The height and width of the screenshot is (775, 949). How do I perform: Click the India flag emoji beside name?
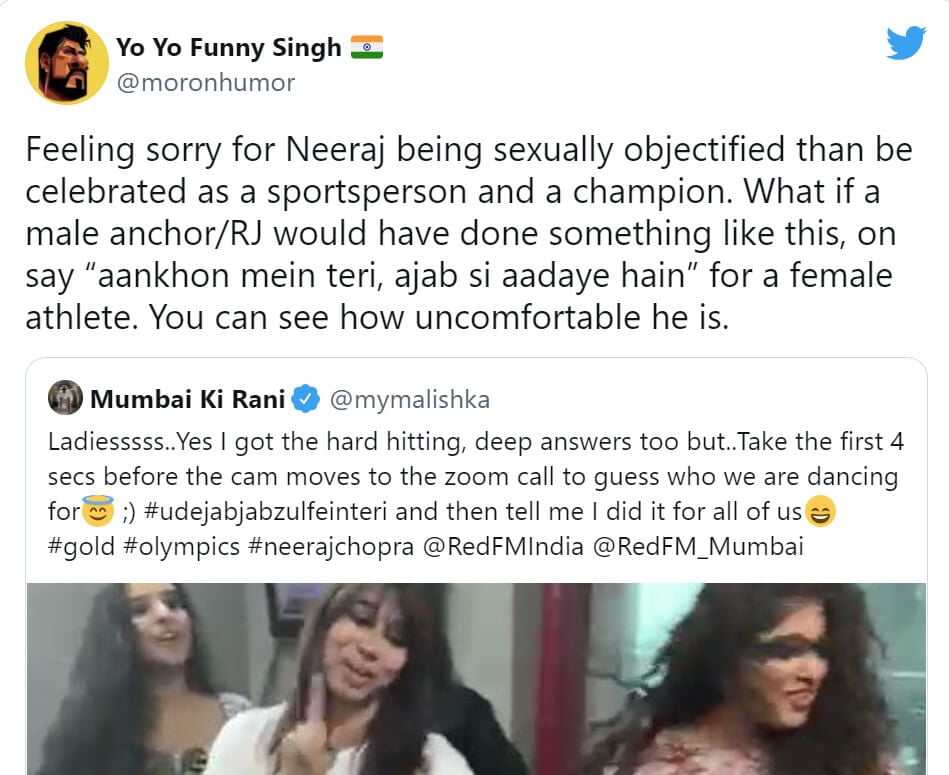[x=367, y=47]
